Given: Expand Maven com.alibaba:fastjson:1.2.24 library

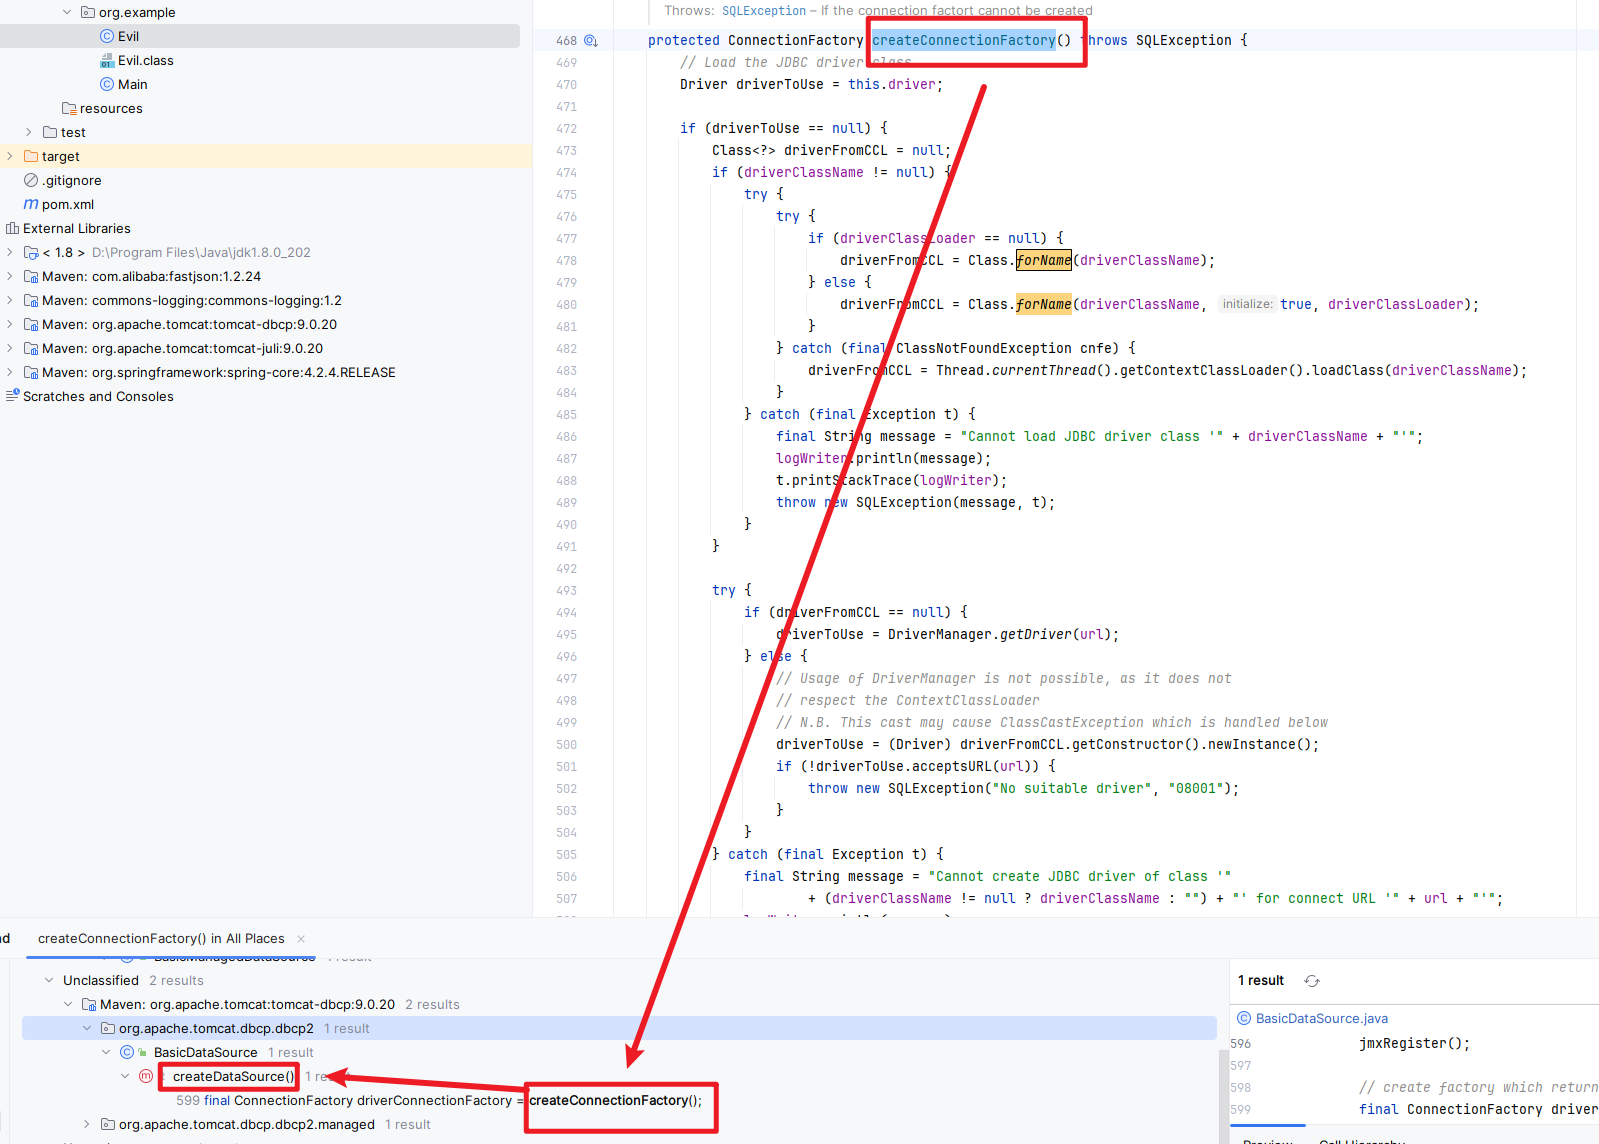Looking at the screenshot, I should [10, 276].
